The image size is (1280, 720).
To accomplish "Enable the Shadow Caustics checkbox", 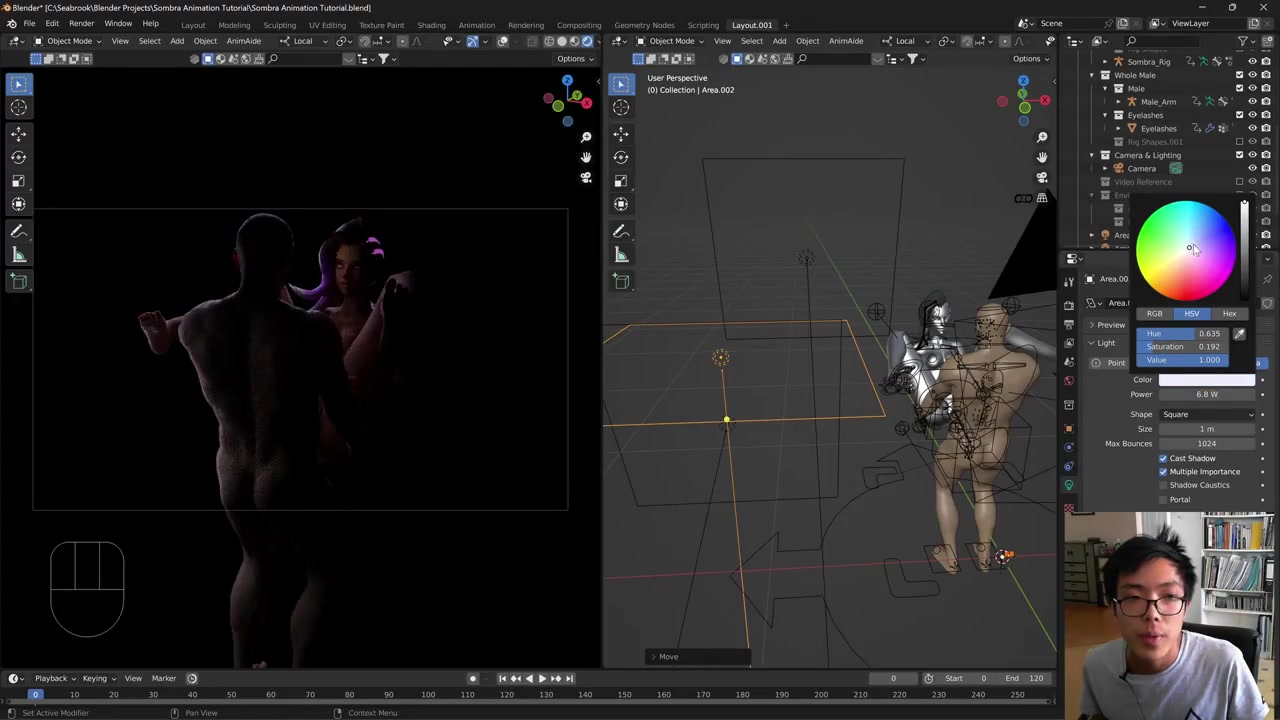I will coord(1163,485).
